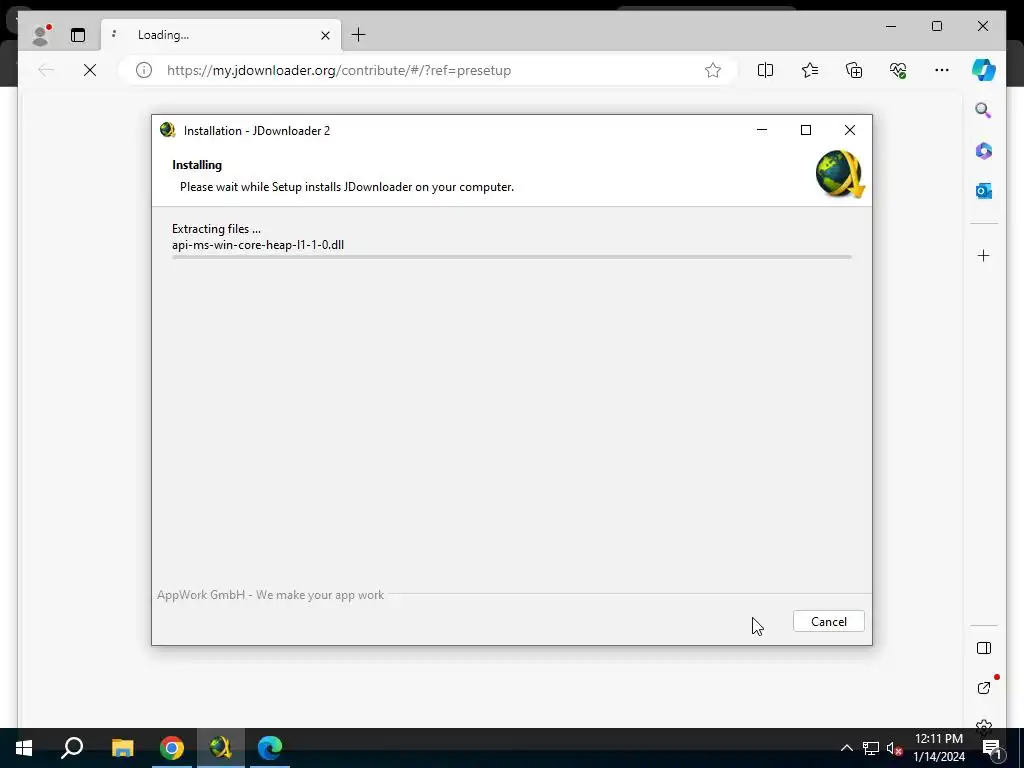The height and width of the screenshot is (768, 1024).
Task: Open sidebar Search icon
Action: coord(984,110)
